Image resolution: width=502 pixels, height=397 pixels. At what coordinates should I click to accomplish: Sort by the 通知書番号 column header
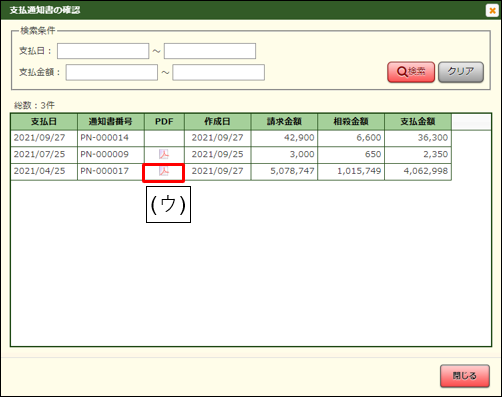coord(111,122)
